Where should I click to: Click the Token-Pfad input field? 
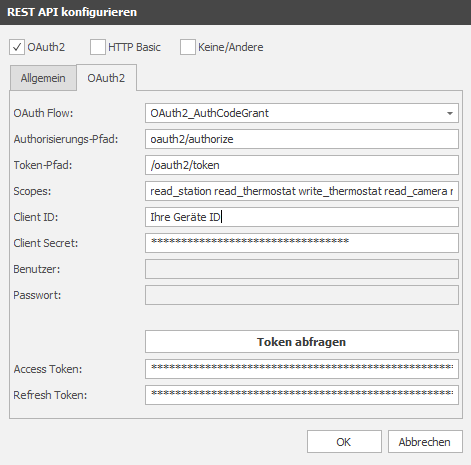[x=302, y=165]
